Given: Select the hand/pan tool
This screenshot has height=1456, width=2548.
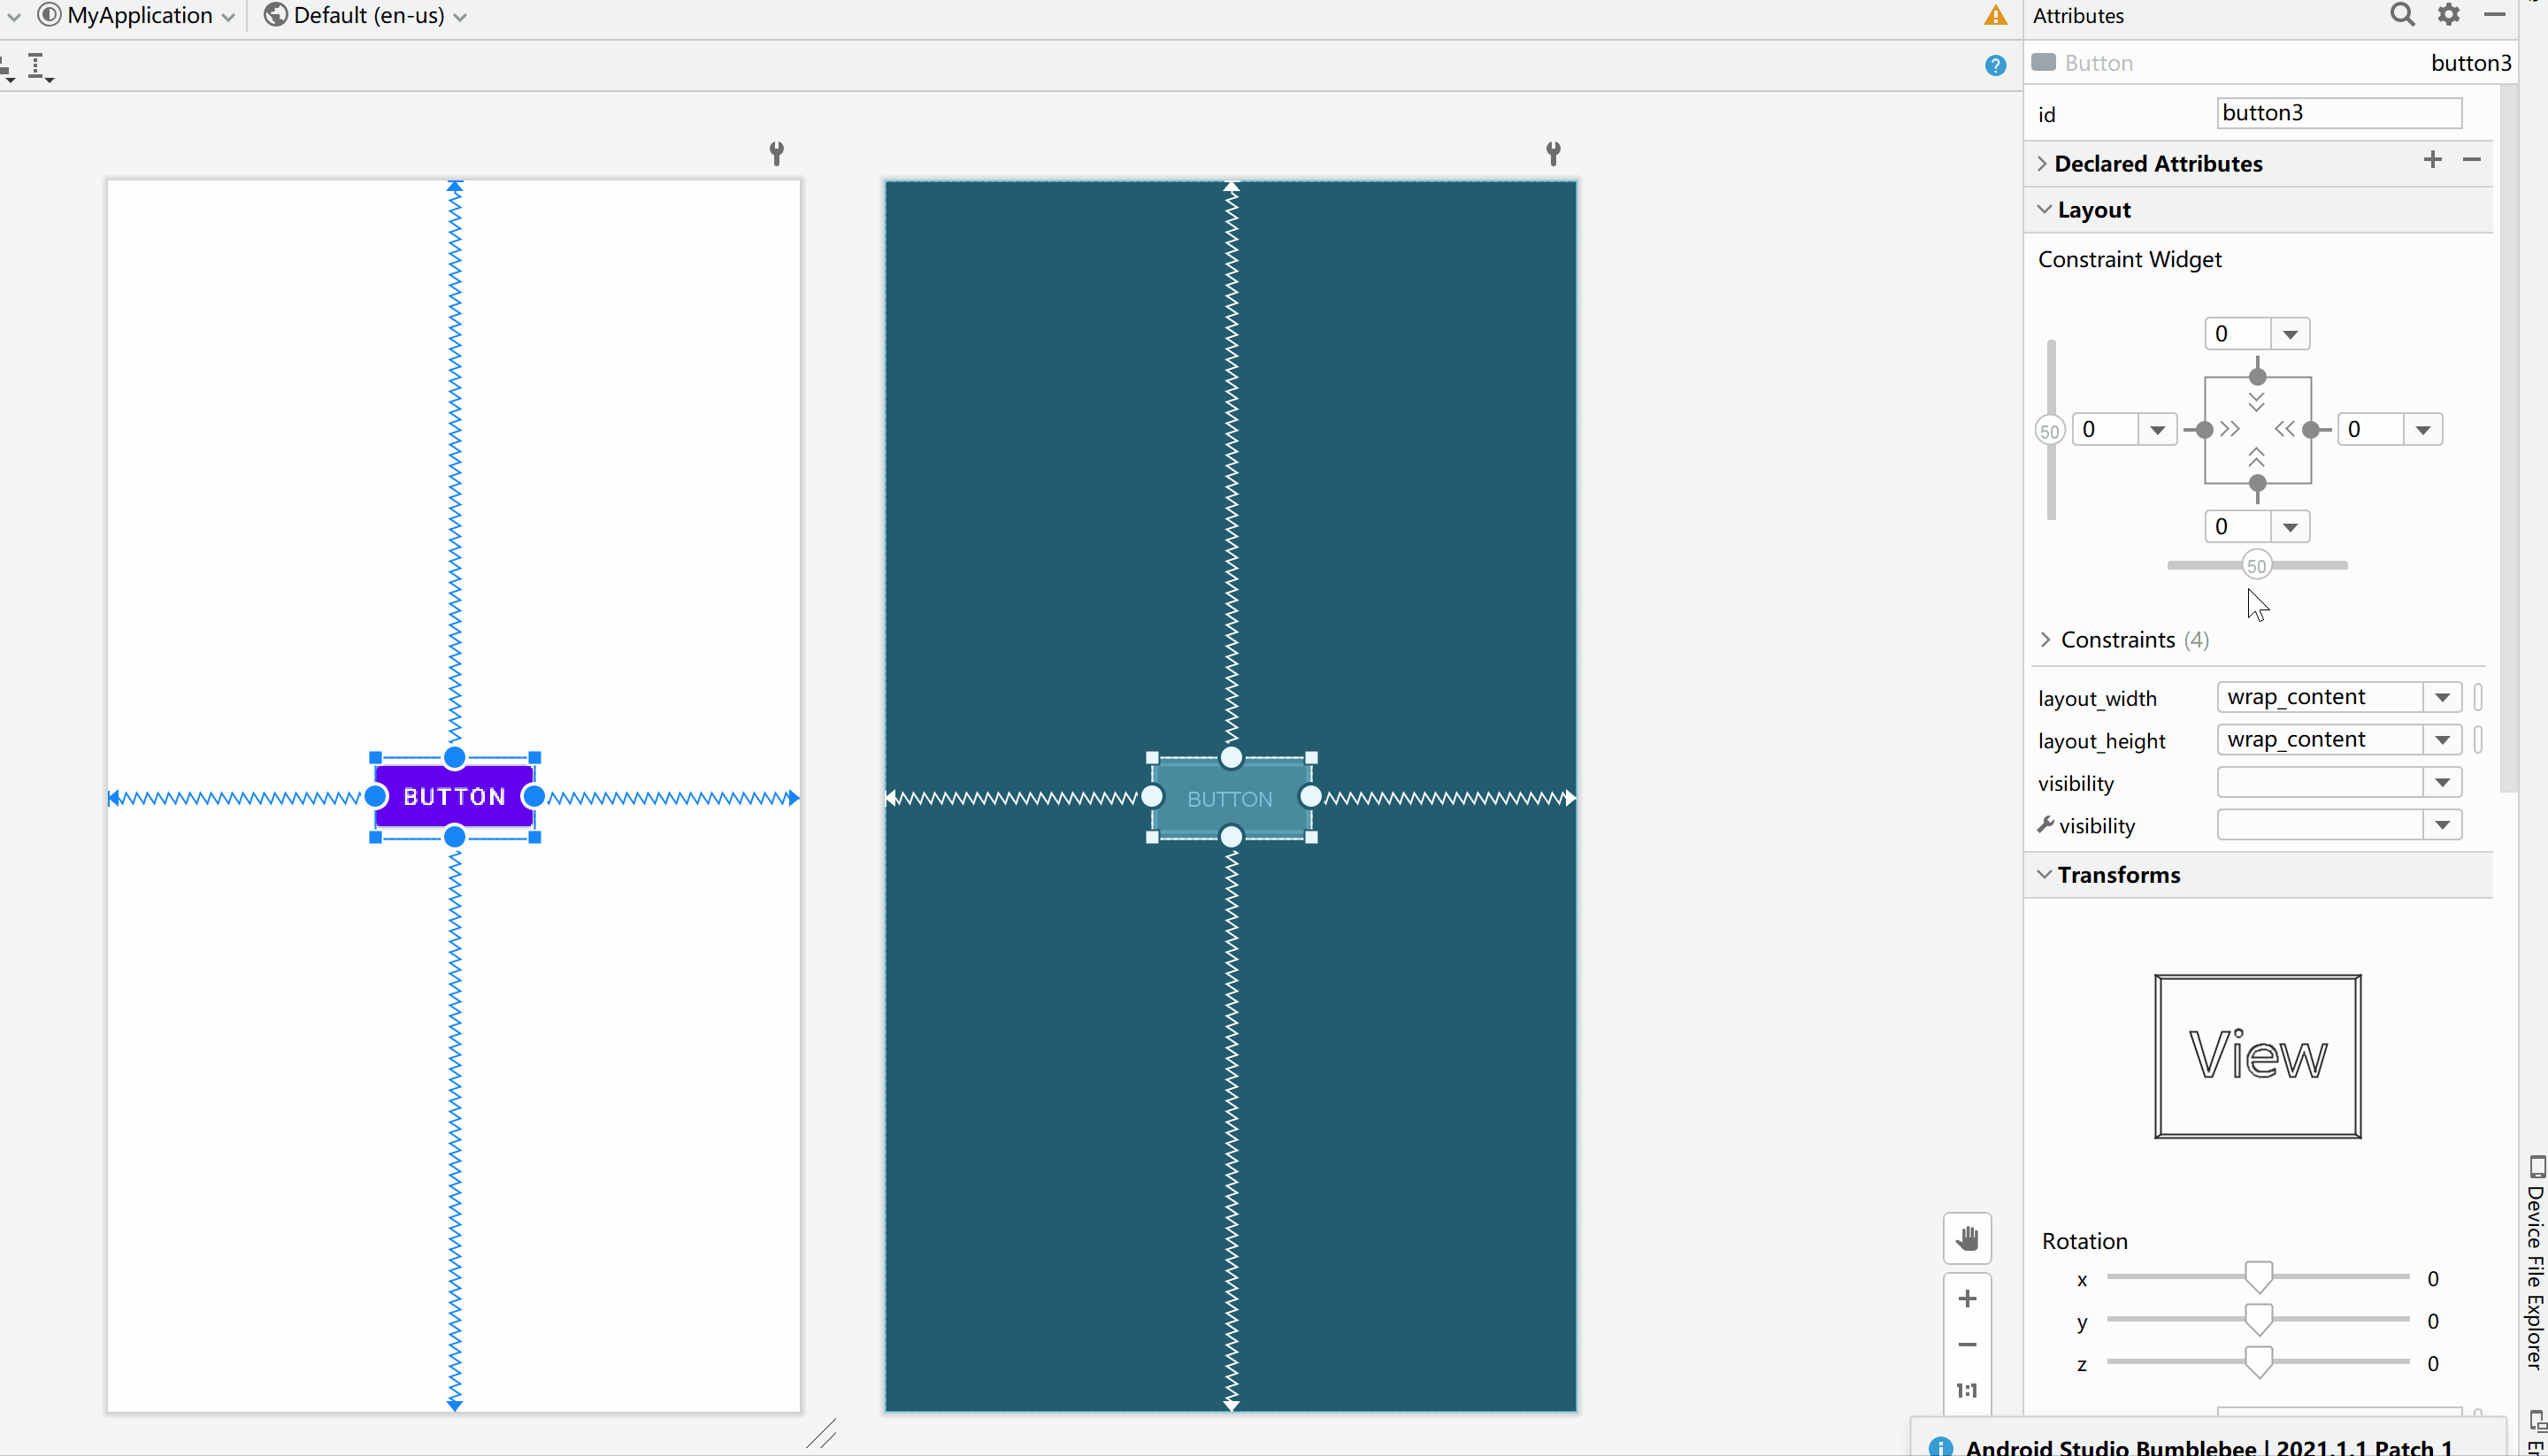Looking at the screenshot, I should 1965,1239.
